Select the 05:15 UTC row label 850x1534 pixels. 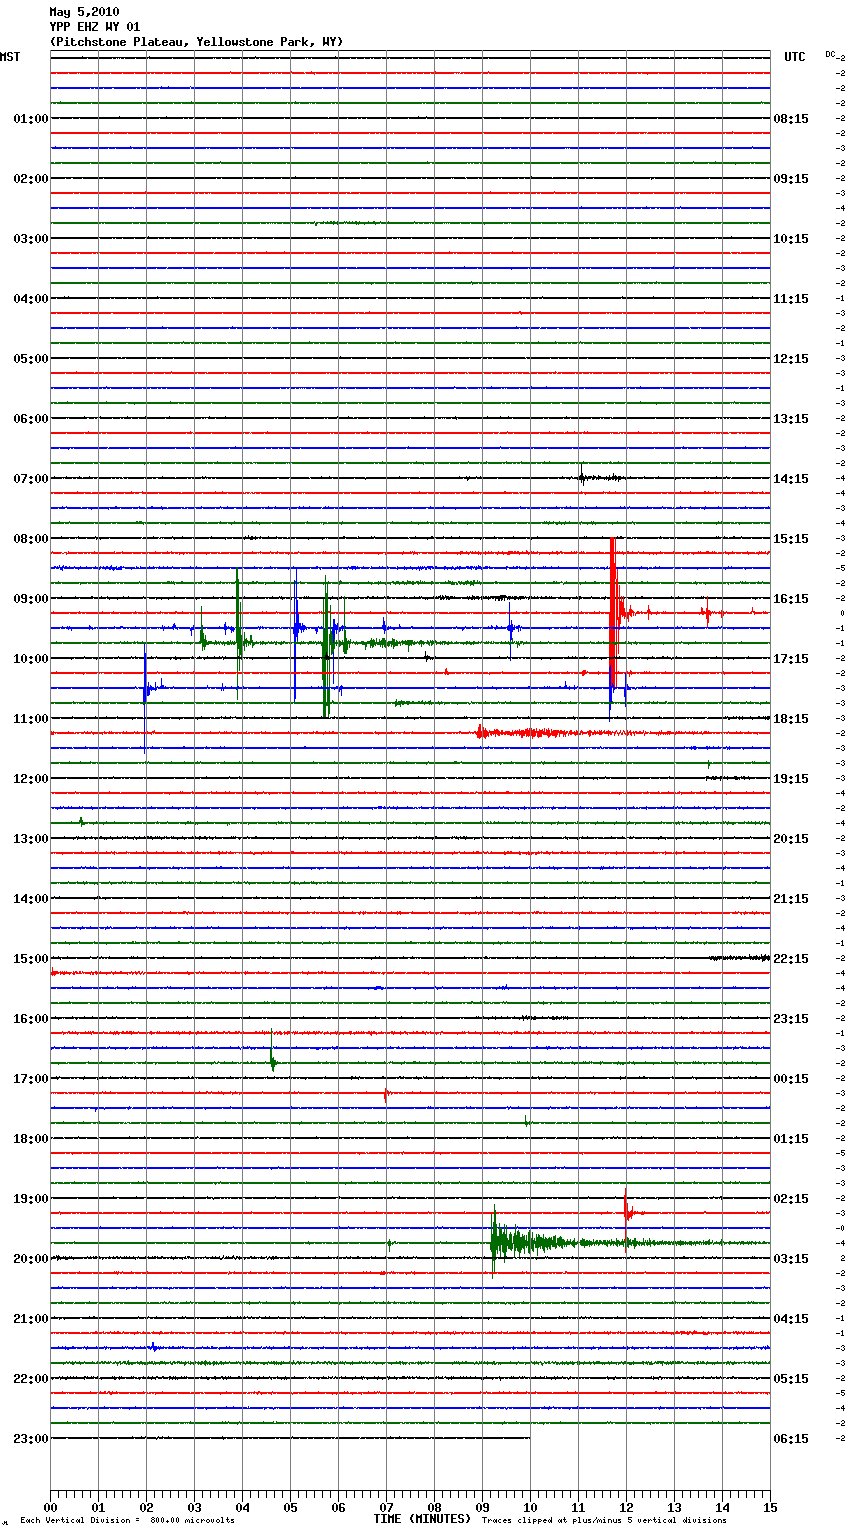pyautogui.click(x=791, y=1379)
